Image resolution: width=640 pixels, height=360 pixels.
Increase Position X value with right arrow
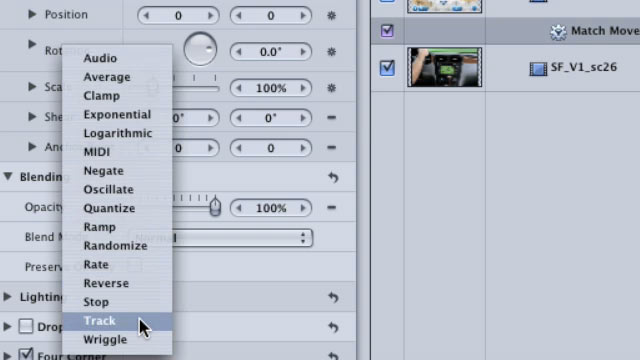[x=210, y=16]
